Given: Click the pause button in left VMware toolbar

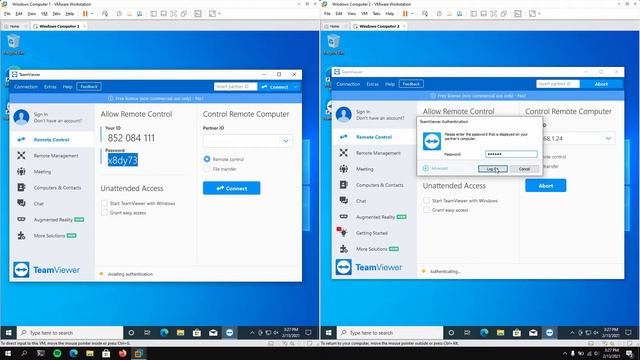Looking at the screenshot, I should click(85, 13).
